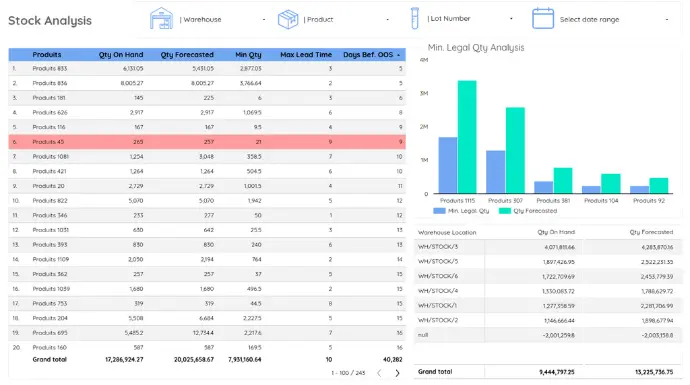Click the calendar date range icon
Image resolution: width=690 pixels, height=385 pixels.
pos(543,18)
